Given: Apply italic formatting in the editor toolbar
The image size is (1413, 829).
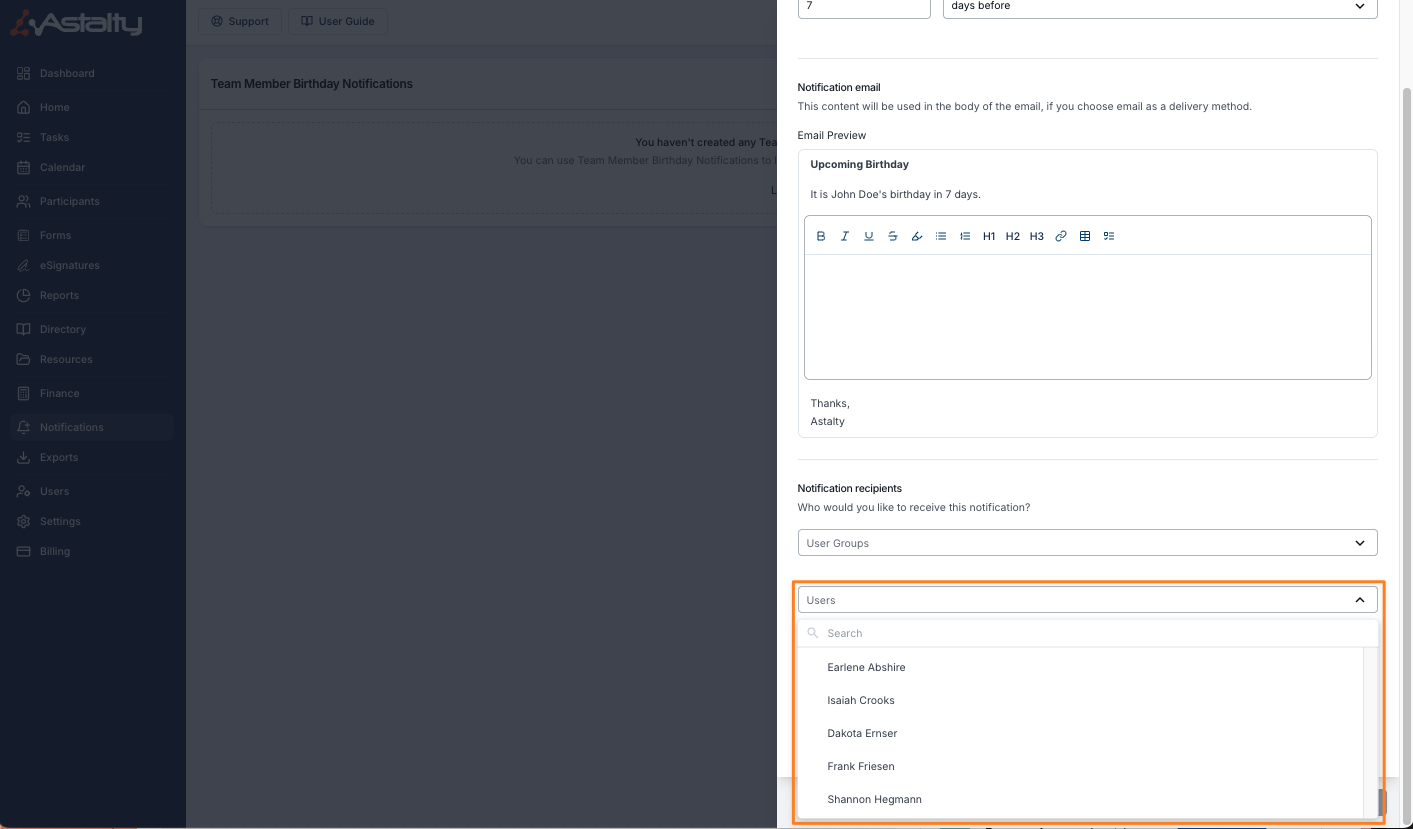Looking at the screenshot, I should pos(845,236).
